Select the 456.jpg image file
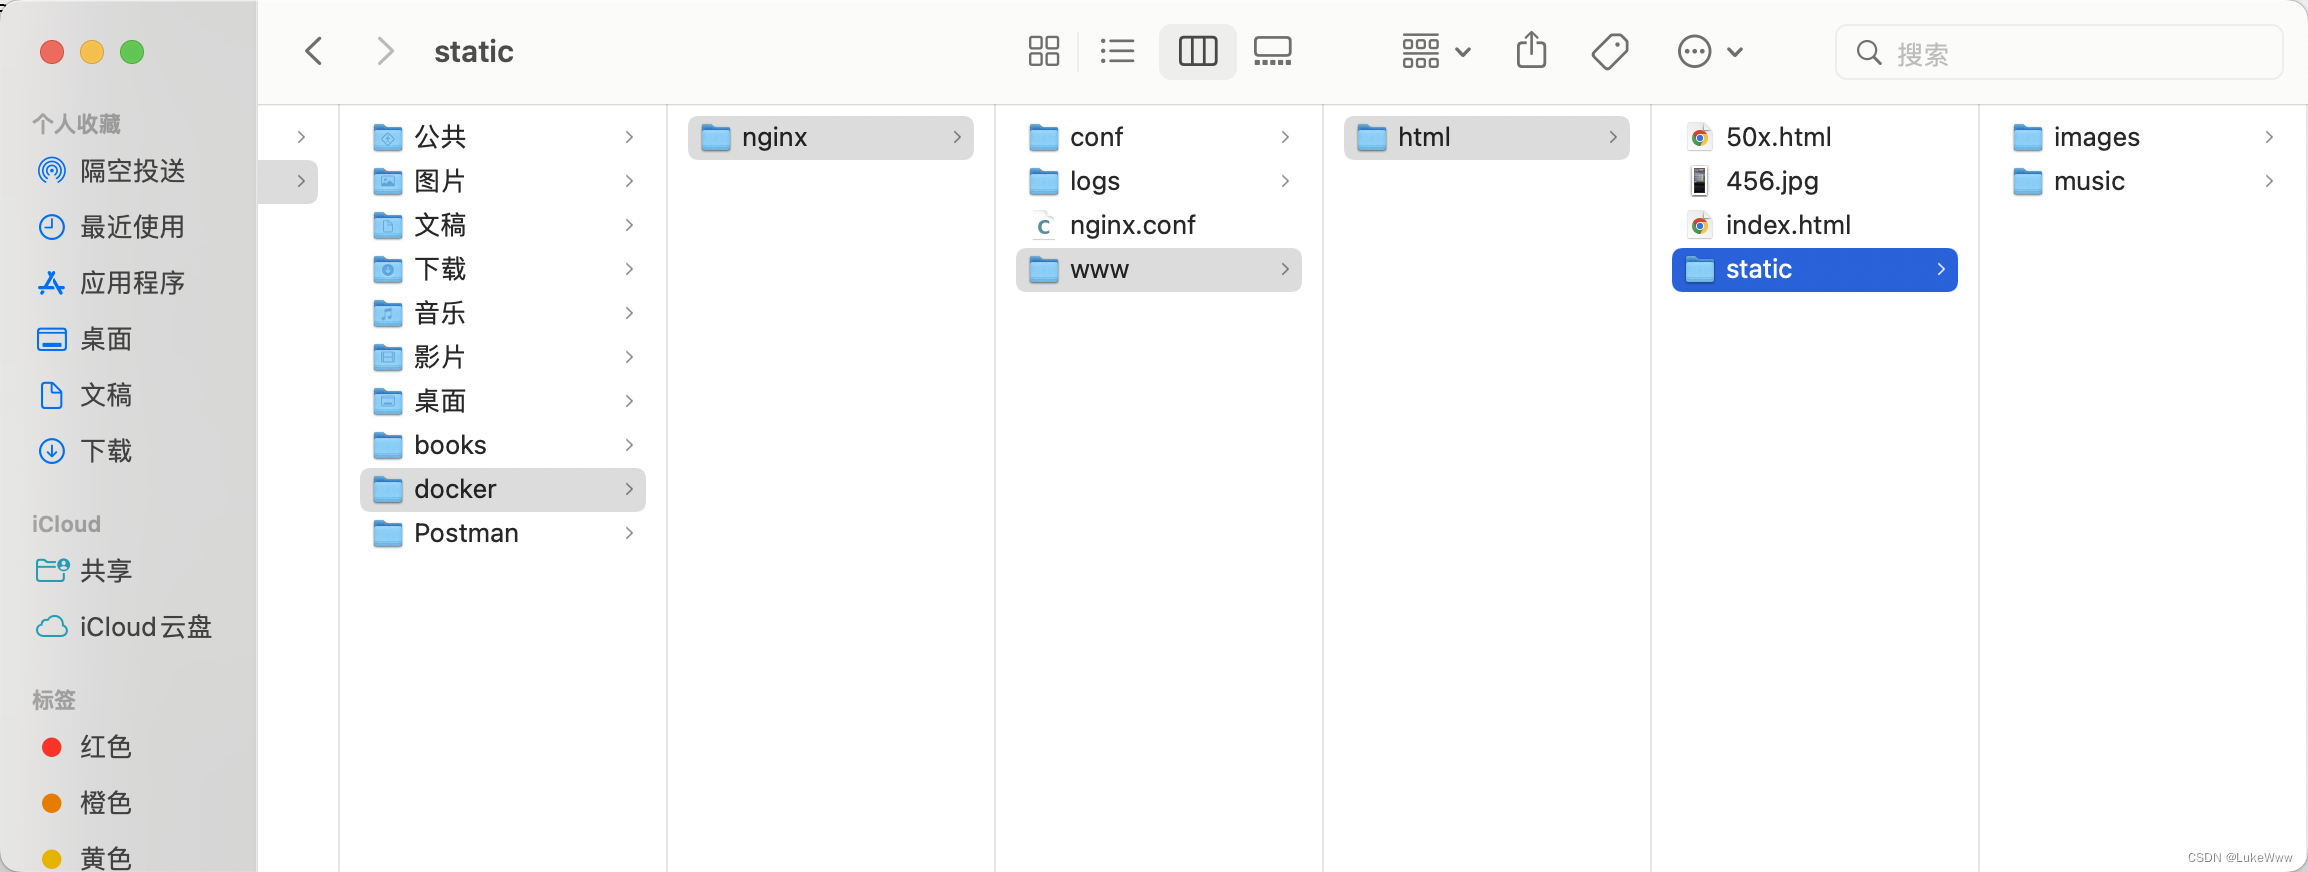This screenshot has width=2308, height=872. point(1815,181)
